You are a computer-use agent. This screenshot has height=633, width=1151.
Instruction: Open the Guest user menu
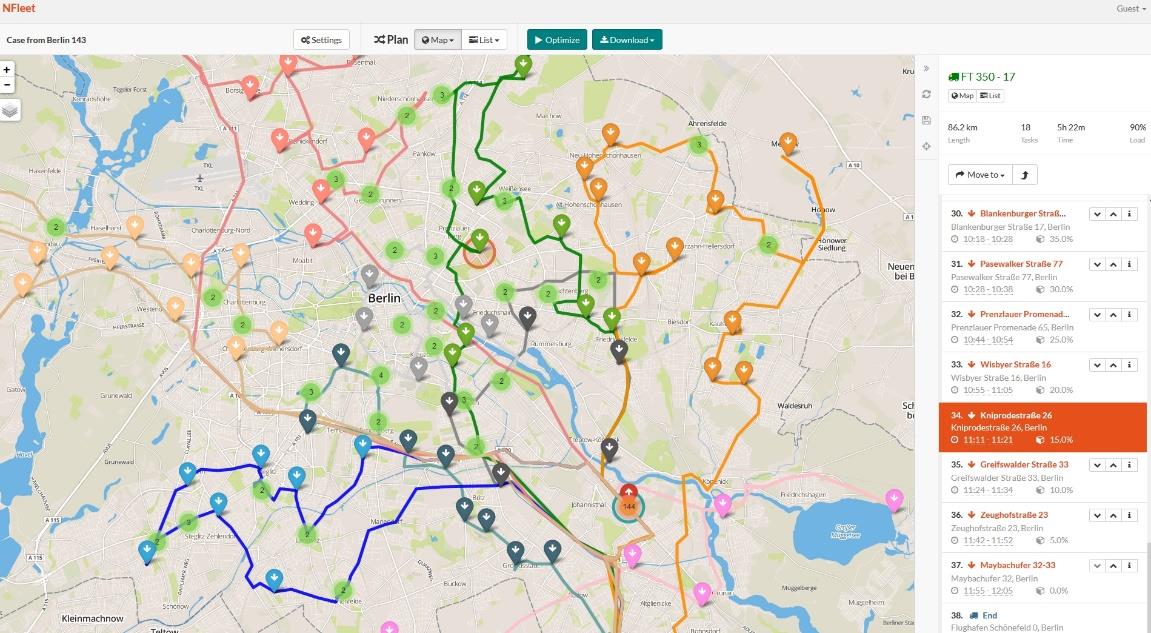pos(1131,9)
